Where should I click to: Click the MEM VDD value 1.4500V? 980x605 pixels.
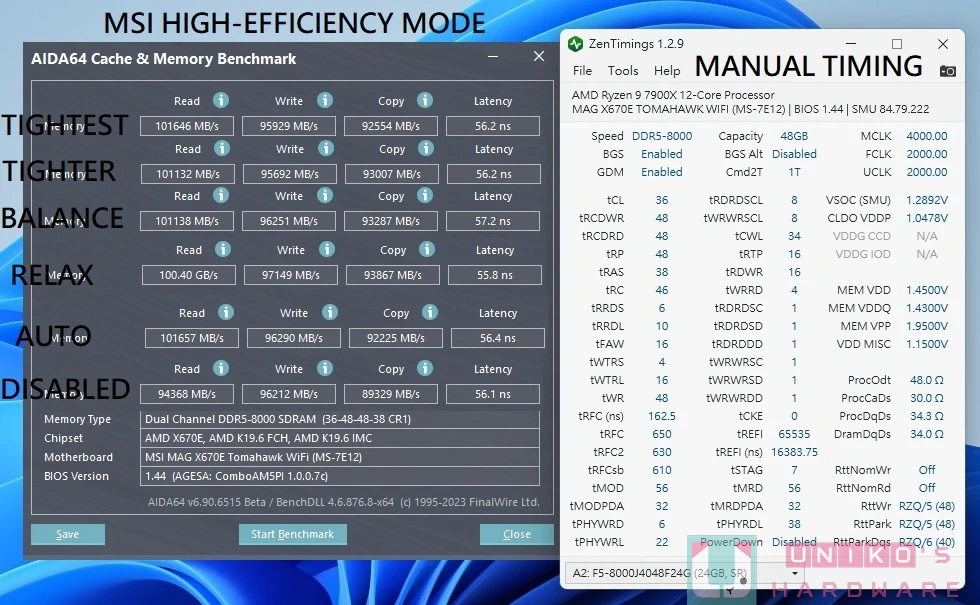[927, 290]
